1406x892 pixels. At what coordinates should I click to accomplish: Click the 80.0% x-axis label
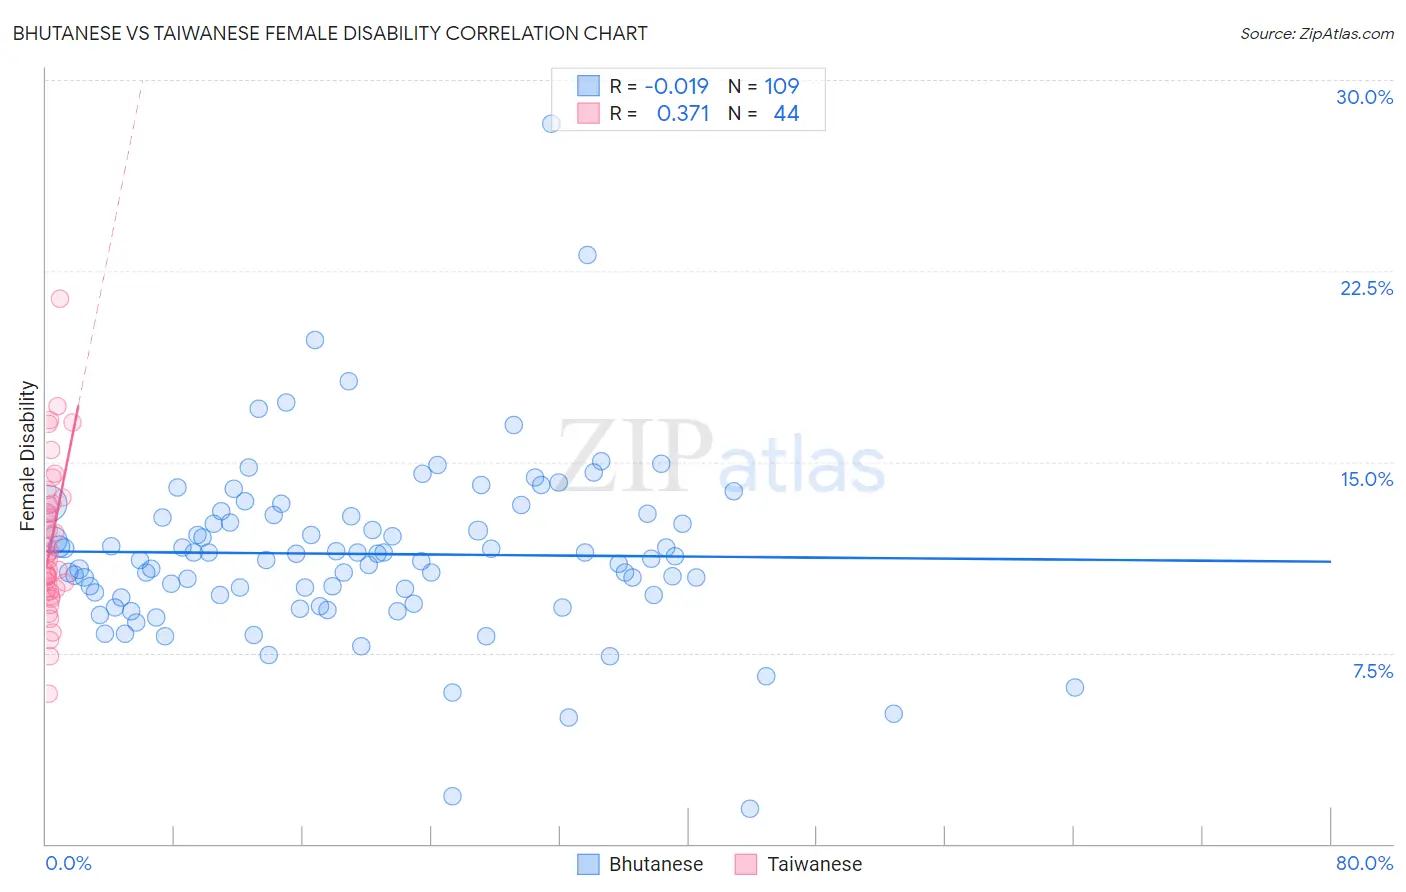(x=1364, y=863)
